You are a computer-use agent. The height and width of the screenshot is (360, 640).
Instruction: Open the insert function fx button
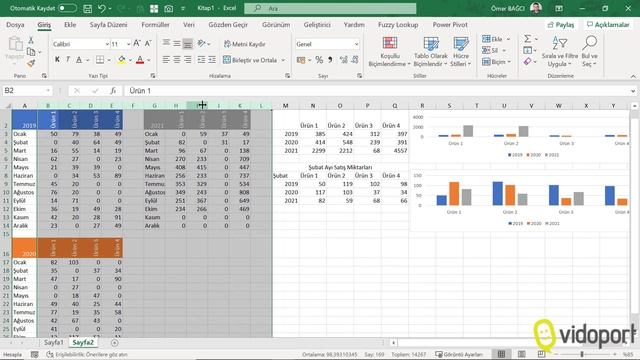tap(113, 91)
